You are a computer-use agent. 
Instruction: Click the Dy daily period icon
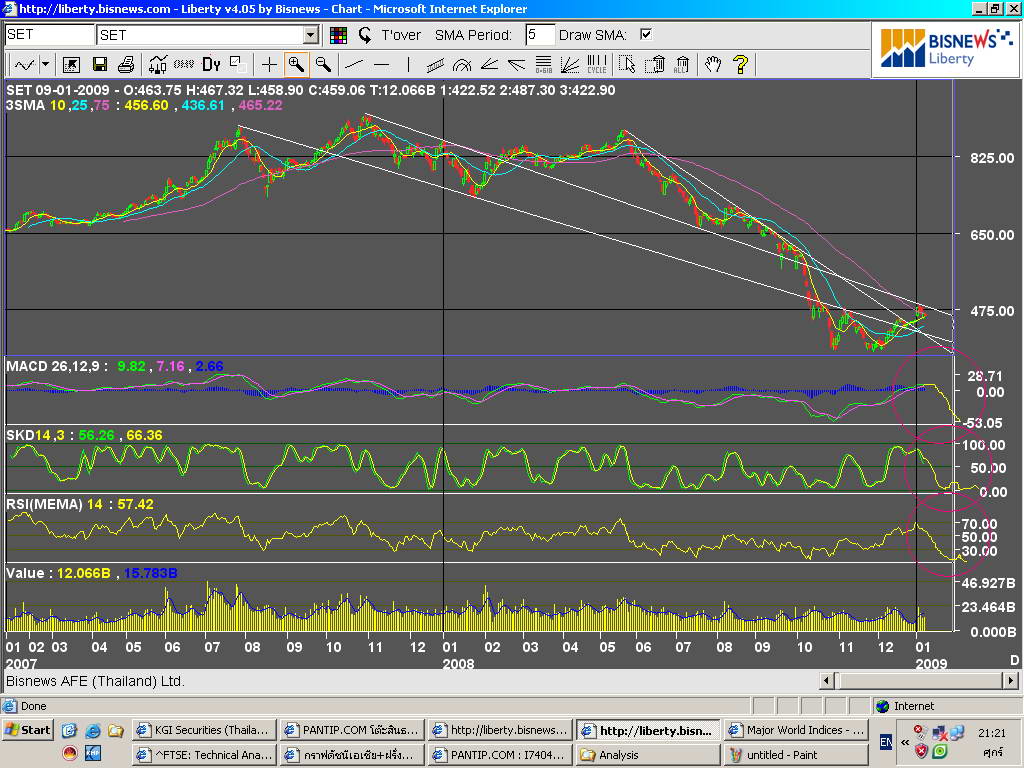[211, 64]
